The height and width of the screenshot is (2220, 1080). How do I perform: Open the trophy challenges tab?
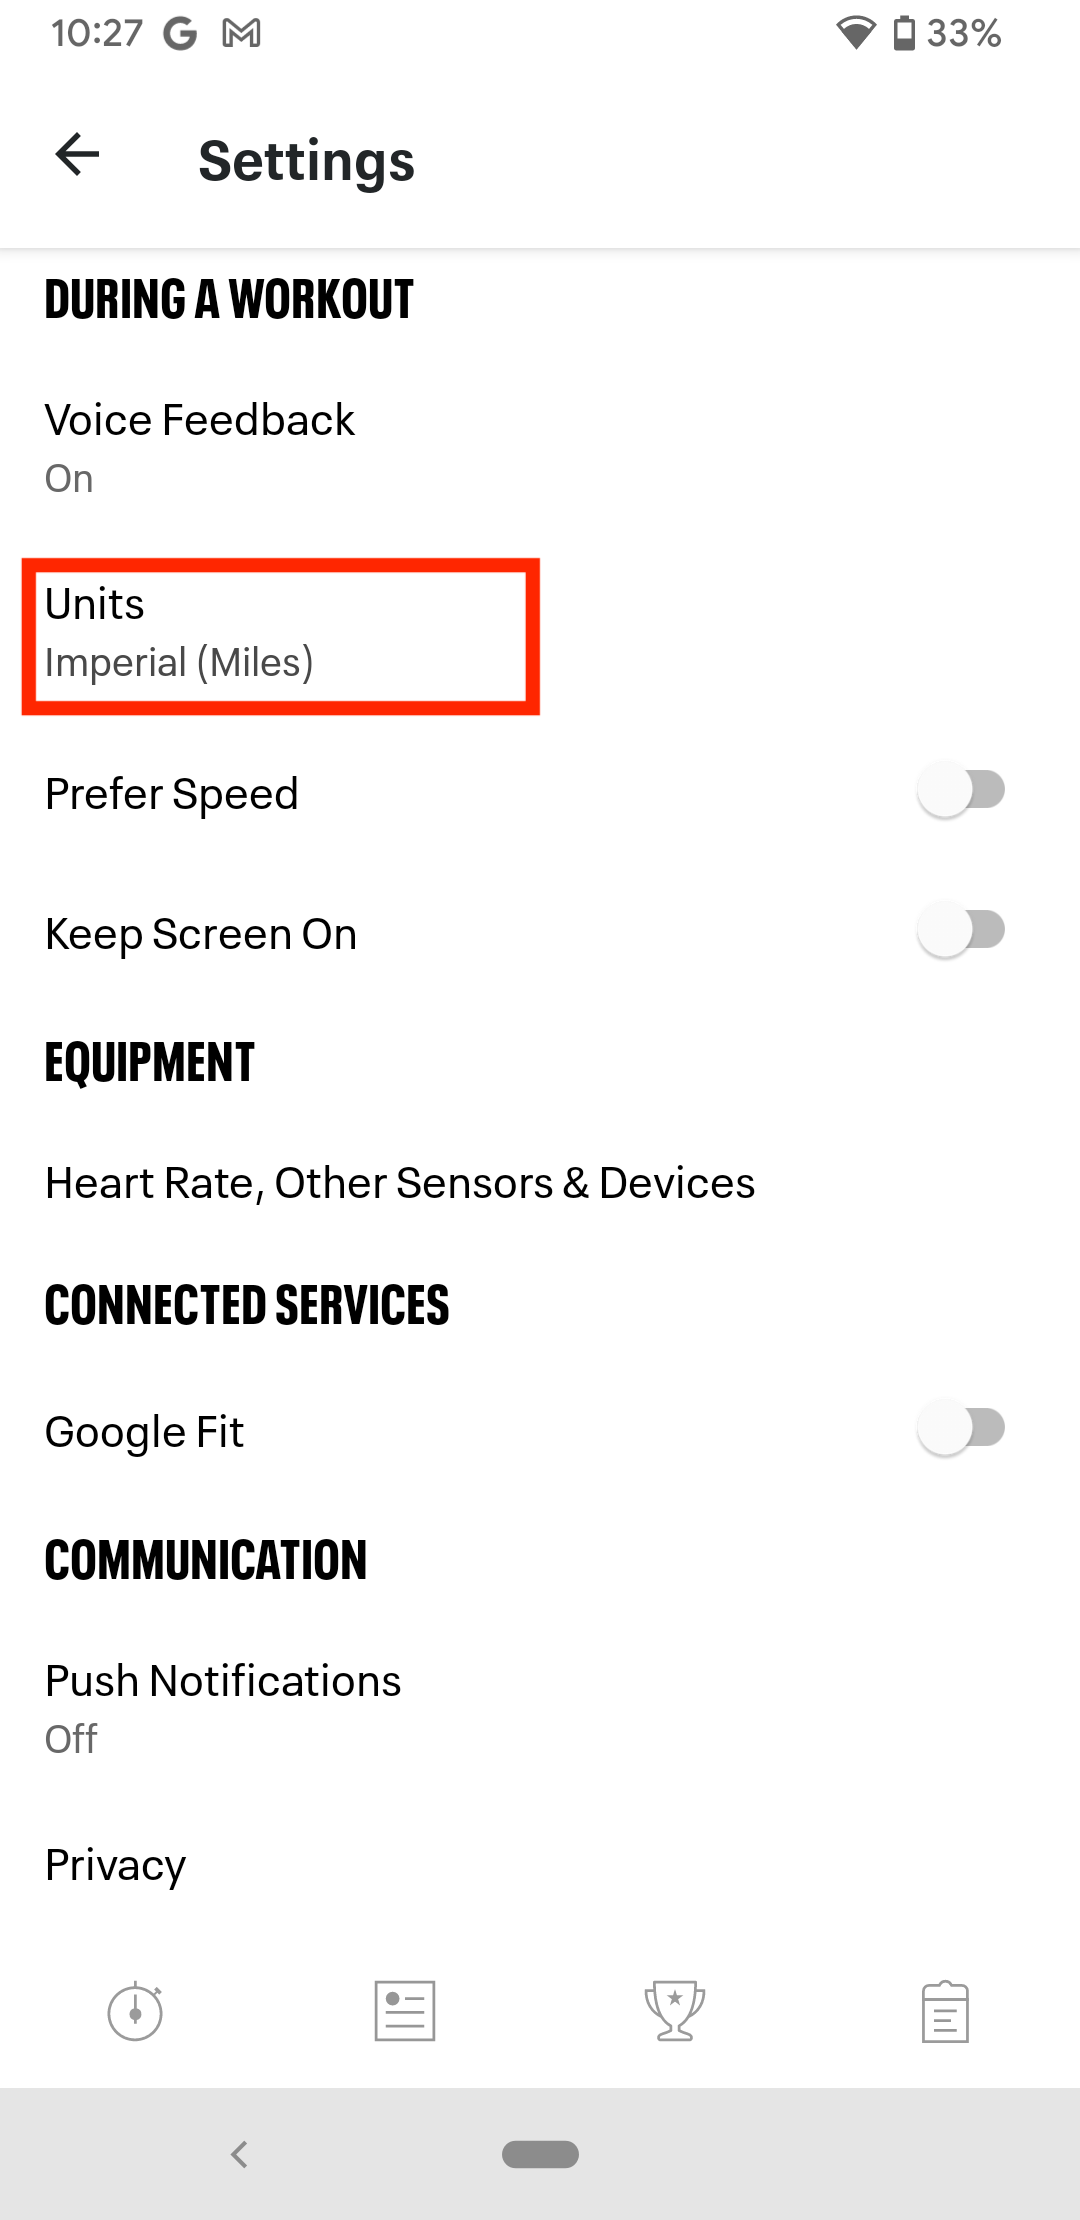[x=675, y=2010]
